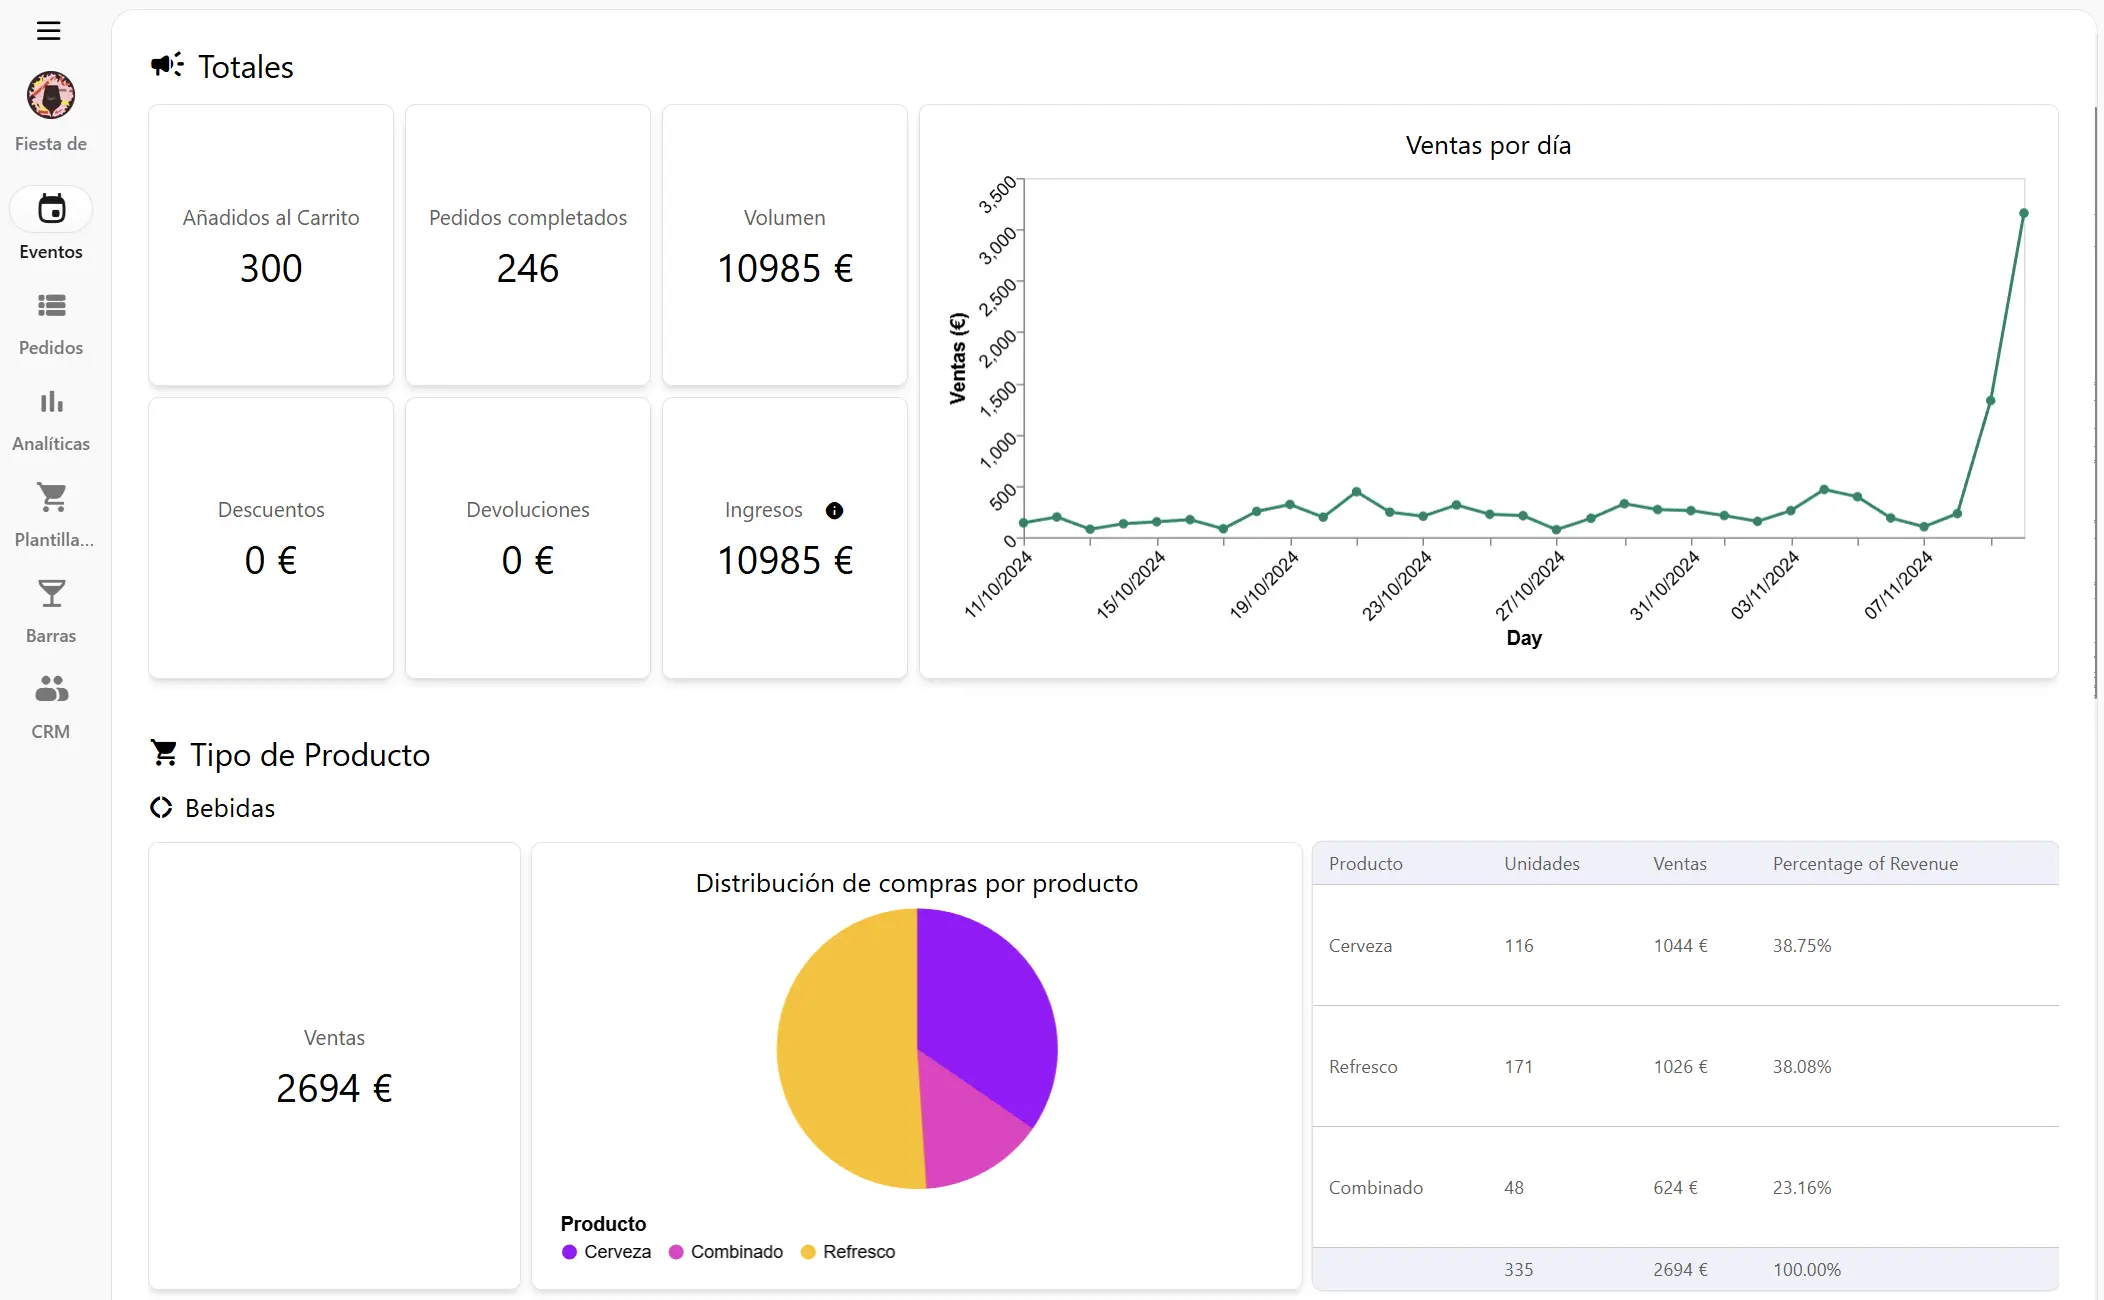
Task: Click the 48 units cell
Action: tap(1514, 1188)
